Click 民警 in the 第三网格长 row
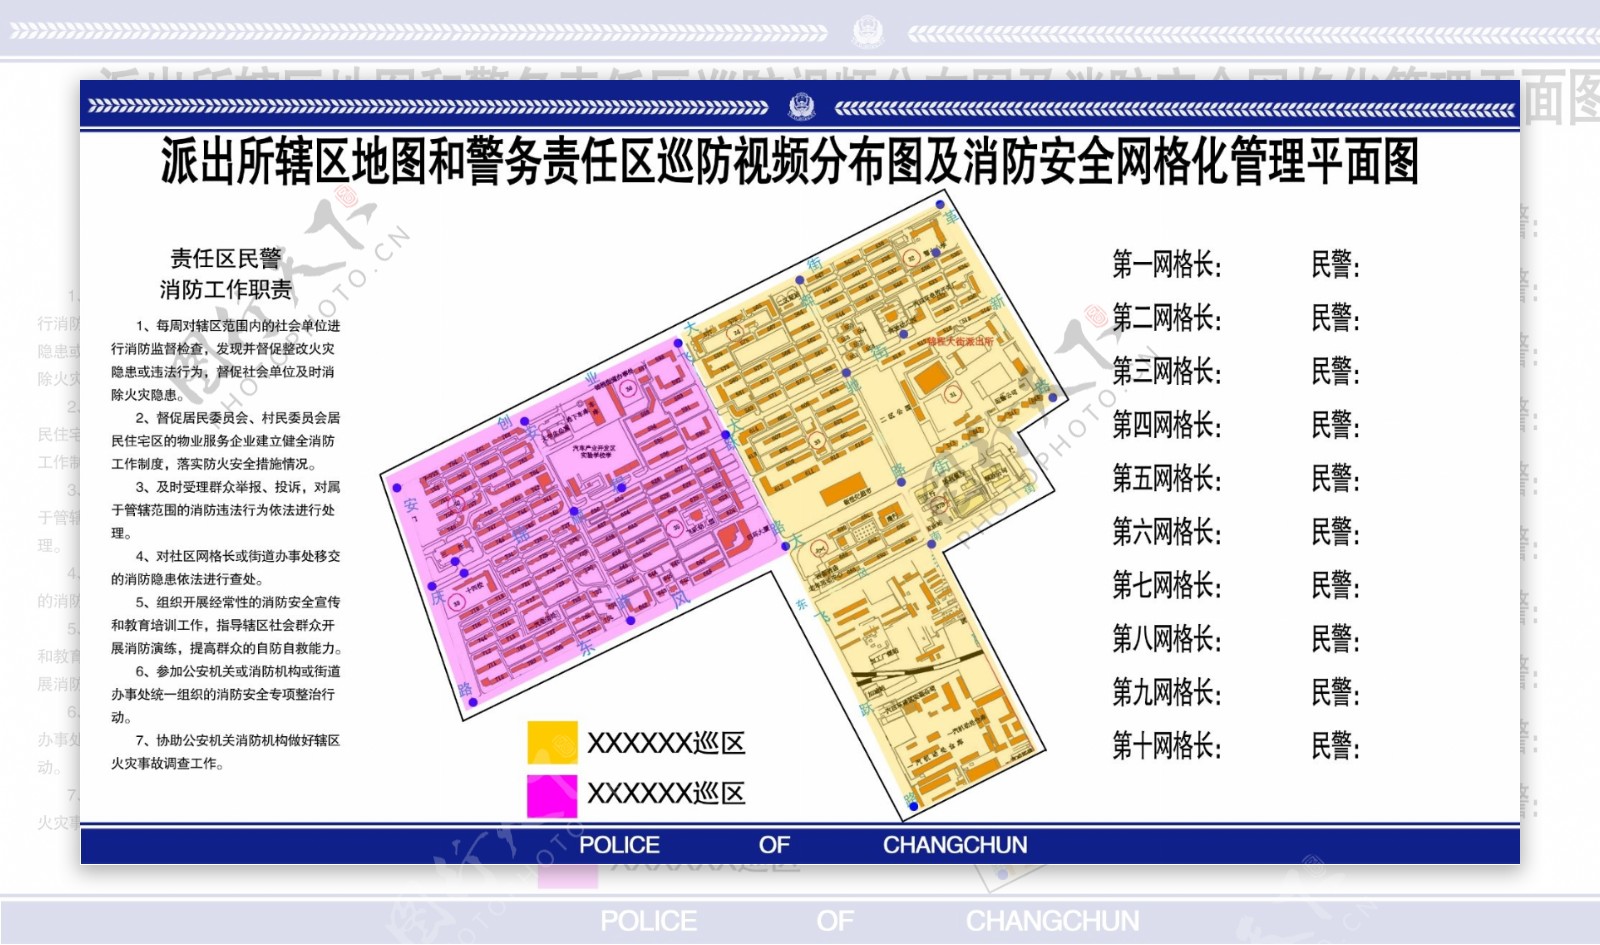The image size is (1600, 945). coord(1336,372)
